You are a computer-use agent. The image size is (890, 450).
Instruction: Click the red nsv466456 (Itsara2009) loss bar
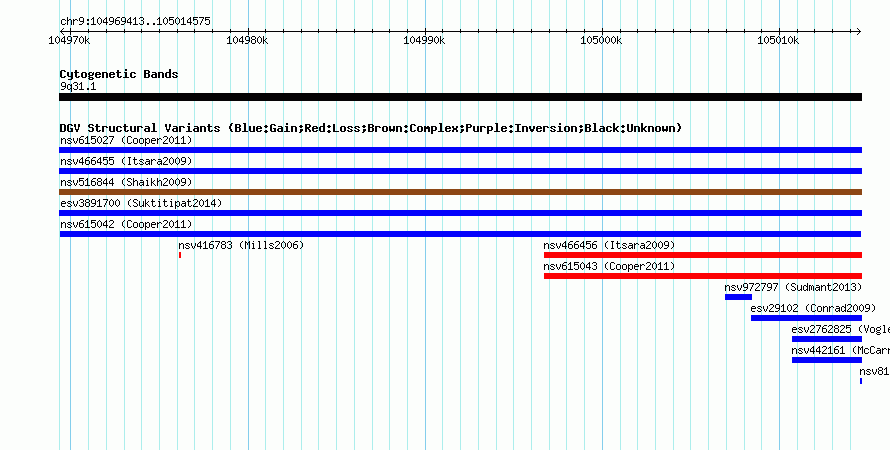703,255
